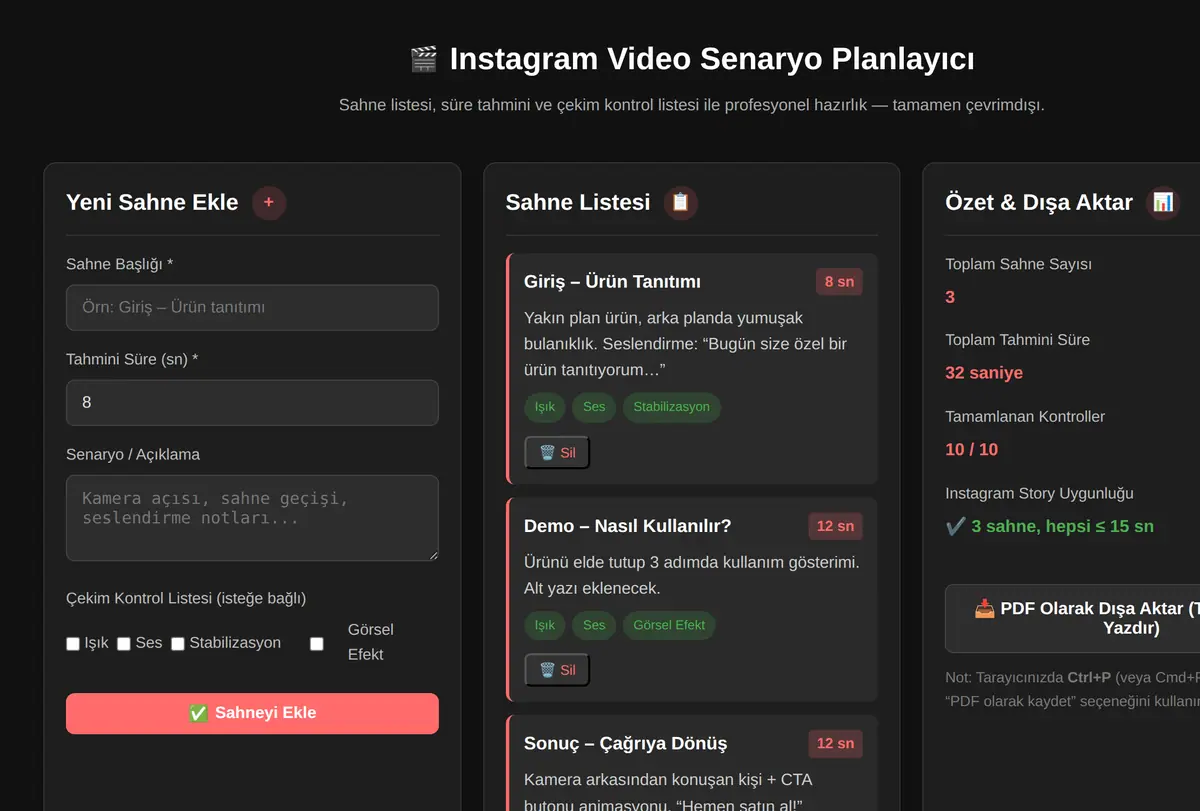Click the Sahneyi Ekle button
Screen dimensions: 1200x811
252,713
